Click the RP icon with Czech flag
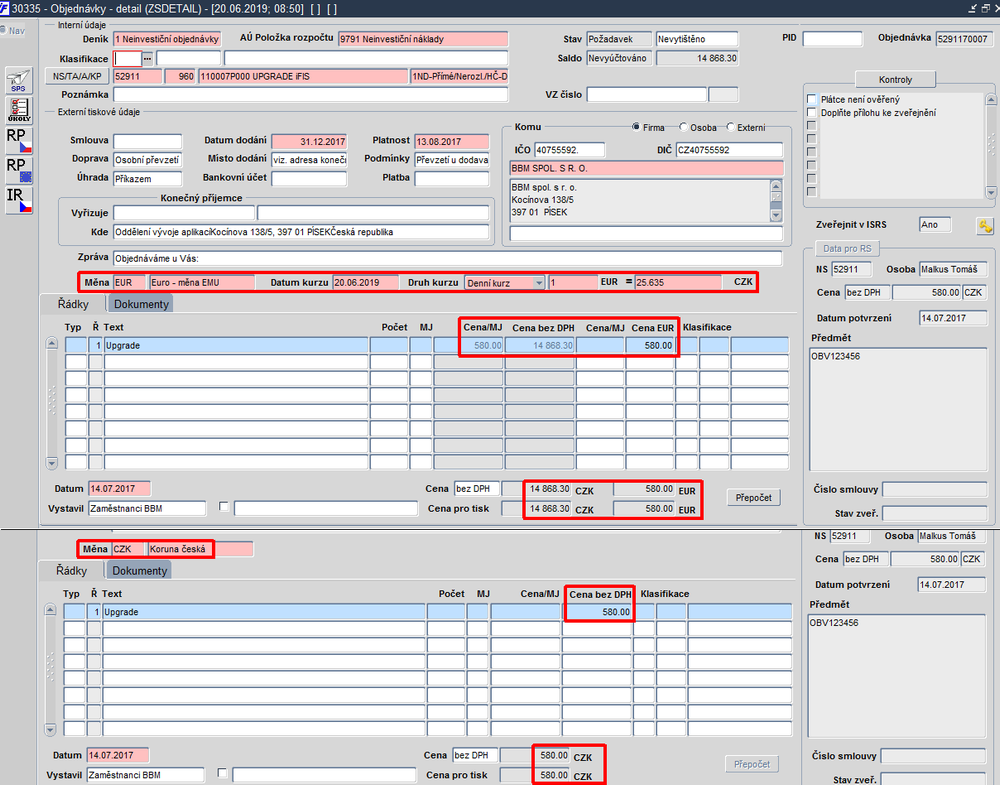 (x=18, y=140)
